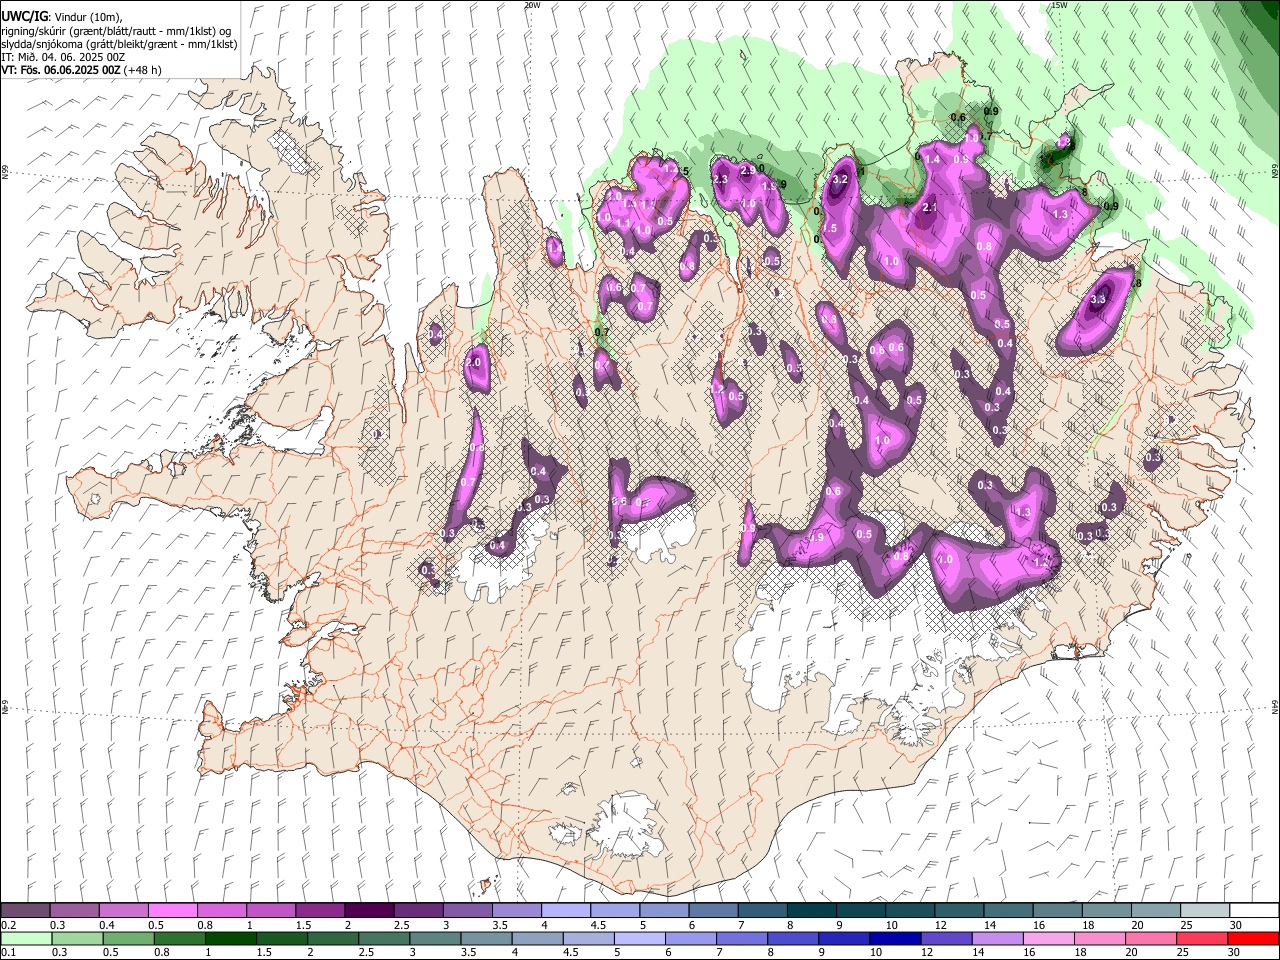The height and width of the screenshot is (960, 1280).
Task: Pick the palest green swatch between 0.1 and 0.3
Action: (26, 939)
